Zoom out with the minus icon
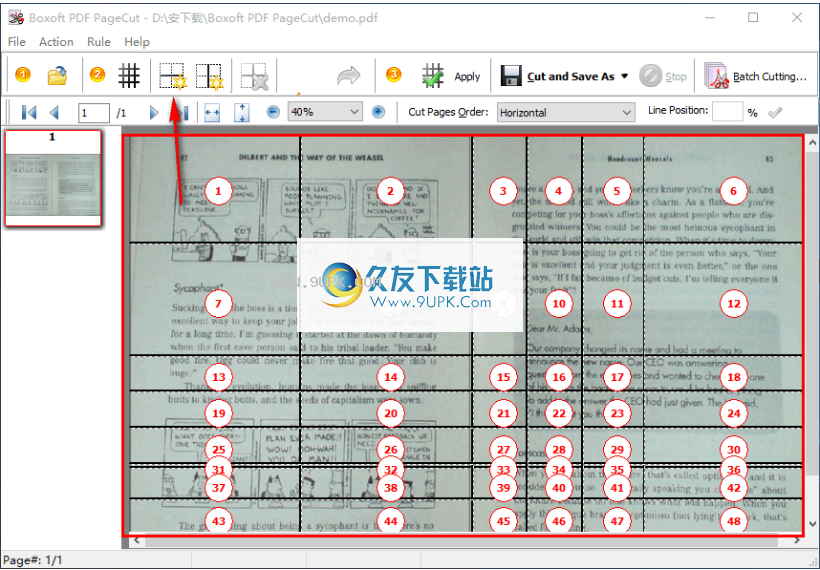Image resolution: width=820 pixels, height=570 pixels. (x=273, y=112)
